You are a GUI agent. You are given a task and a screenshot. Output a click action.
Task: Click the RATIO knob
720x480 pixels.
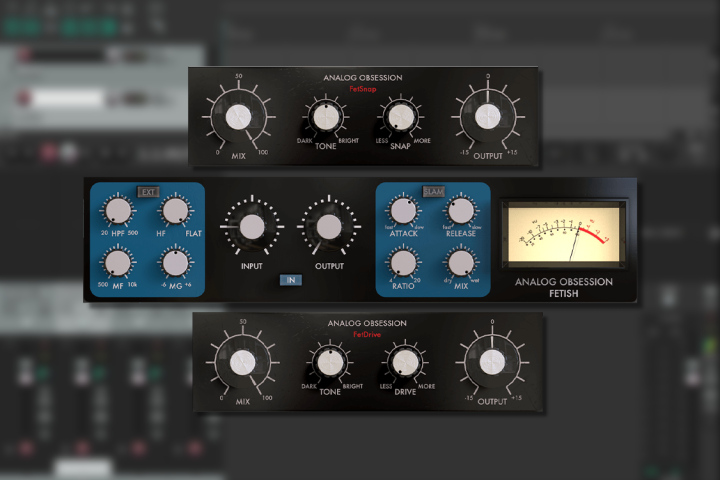click(403, 263)
